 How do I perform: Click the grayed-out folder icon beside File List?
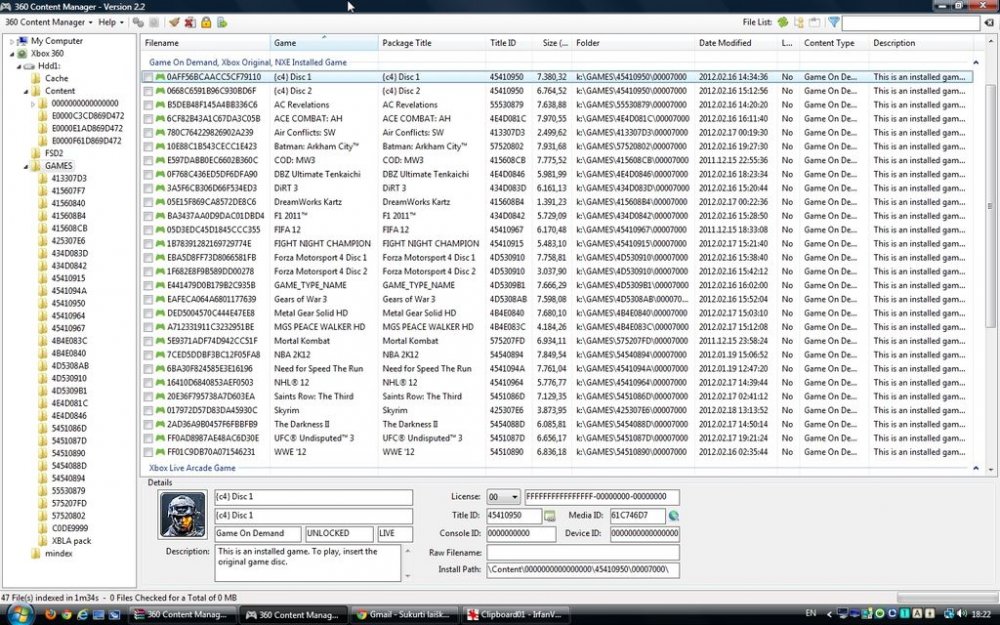[814, 22]
